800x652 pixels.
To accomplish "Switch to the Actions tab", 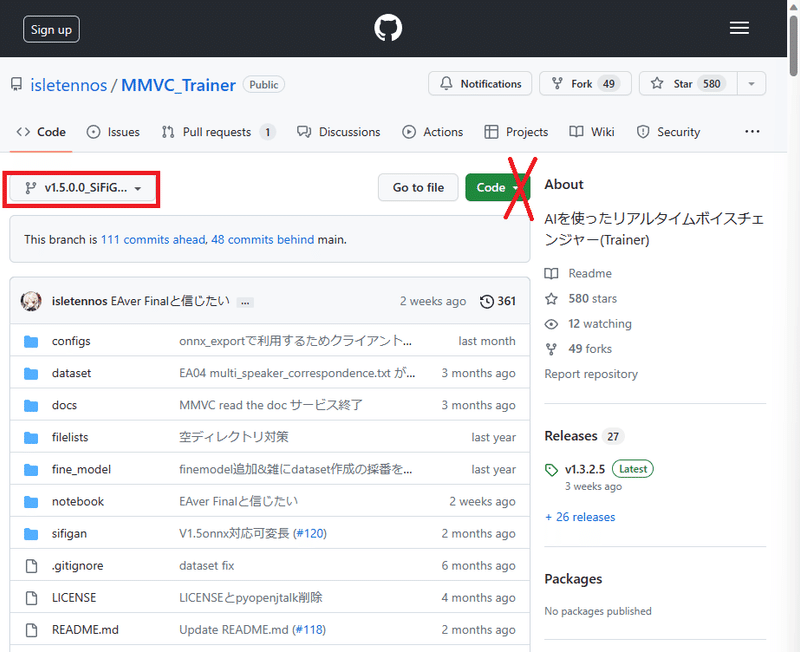I will 433,132.
